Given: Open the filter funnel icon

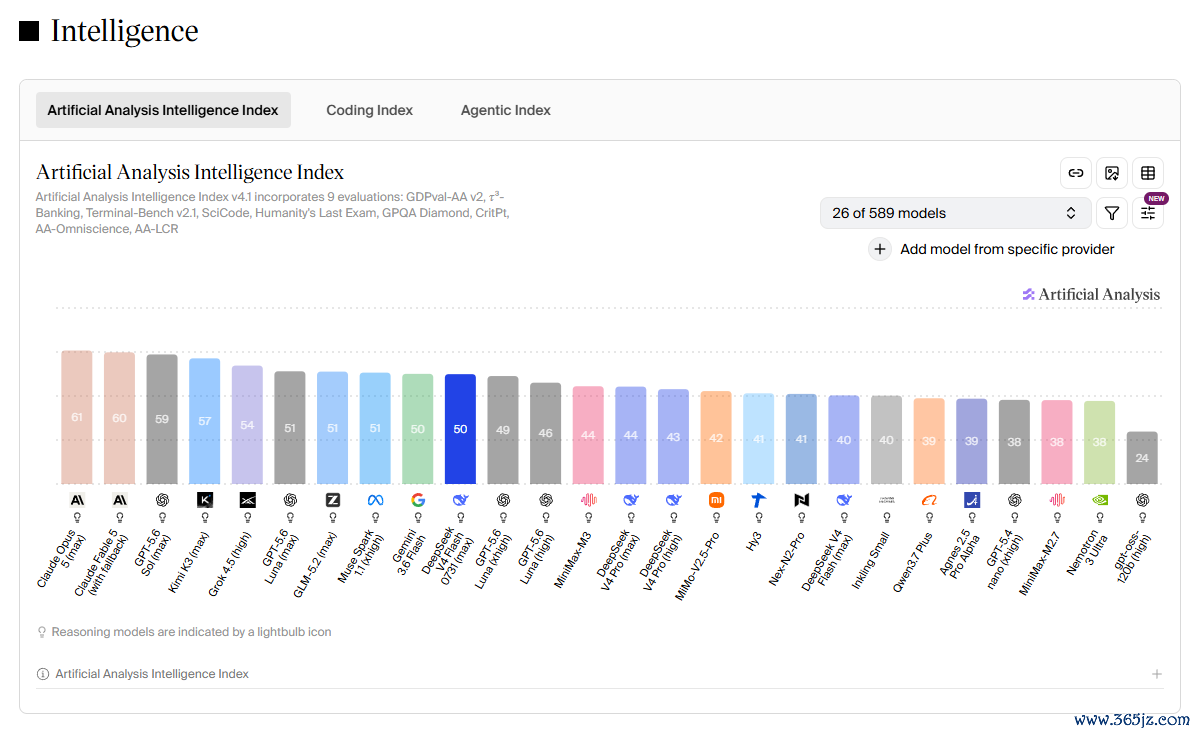Looking at the screenshot, I should coord(1112,213).
